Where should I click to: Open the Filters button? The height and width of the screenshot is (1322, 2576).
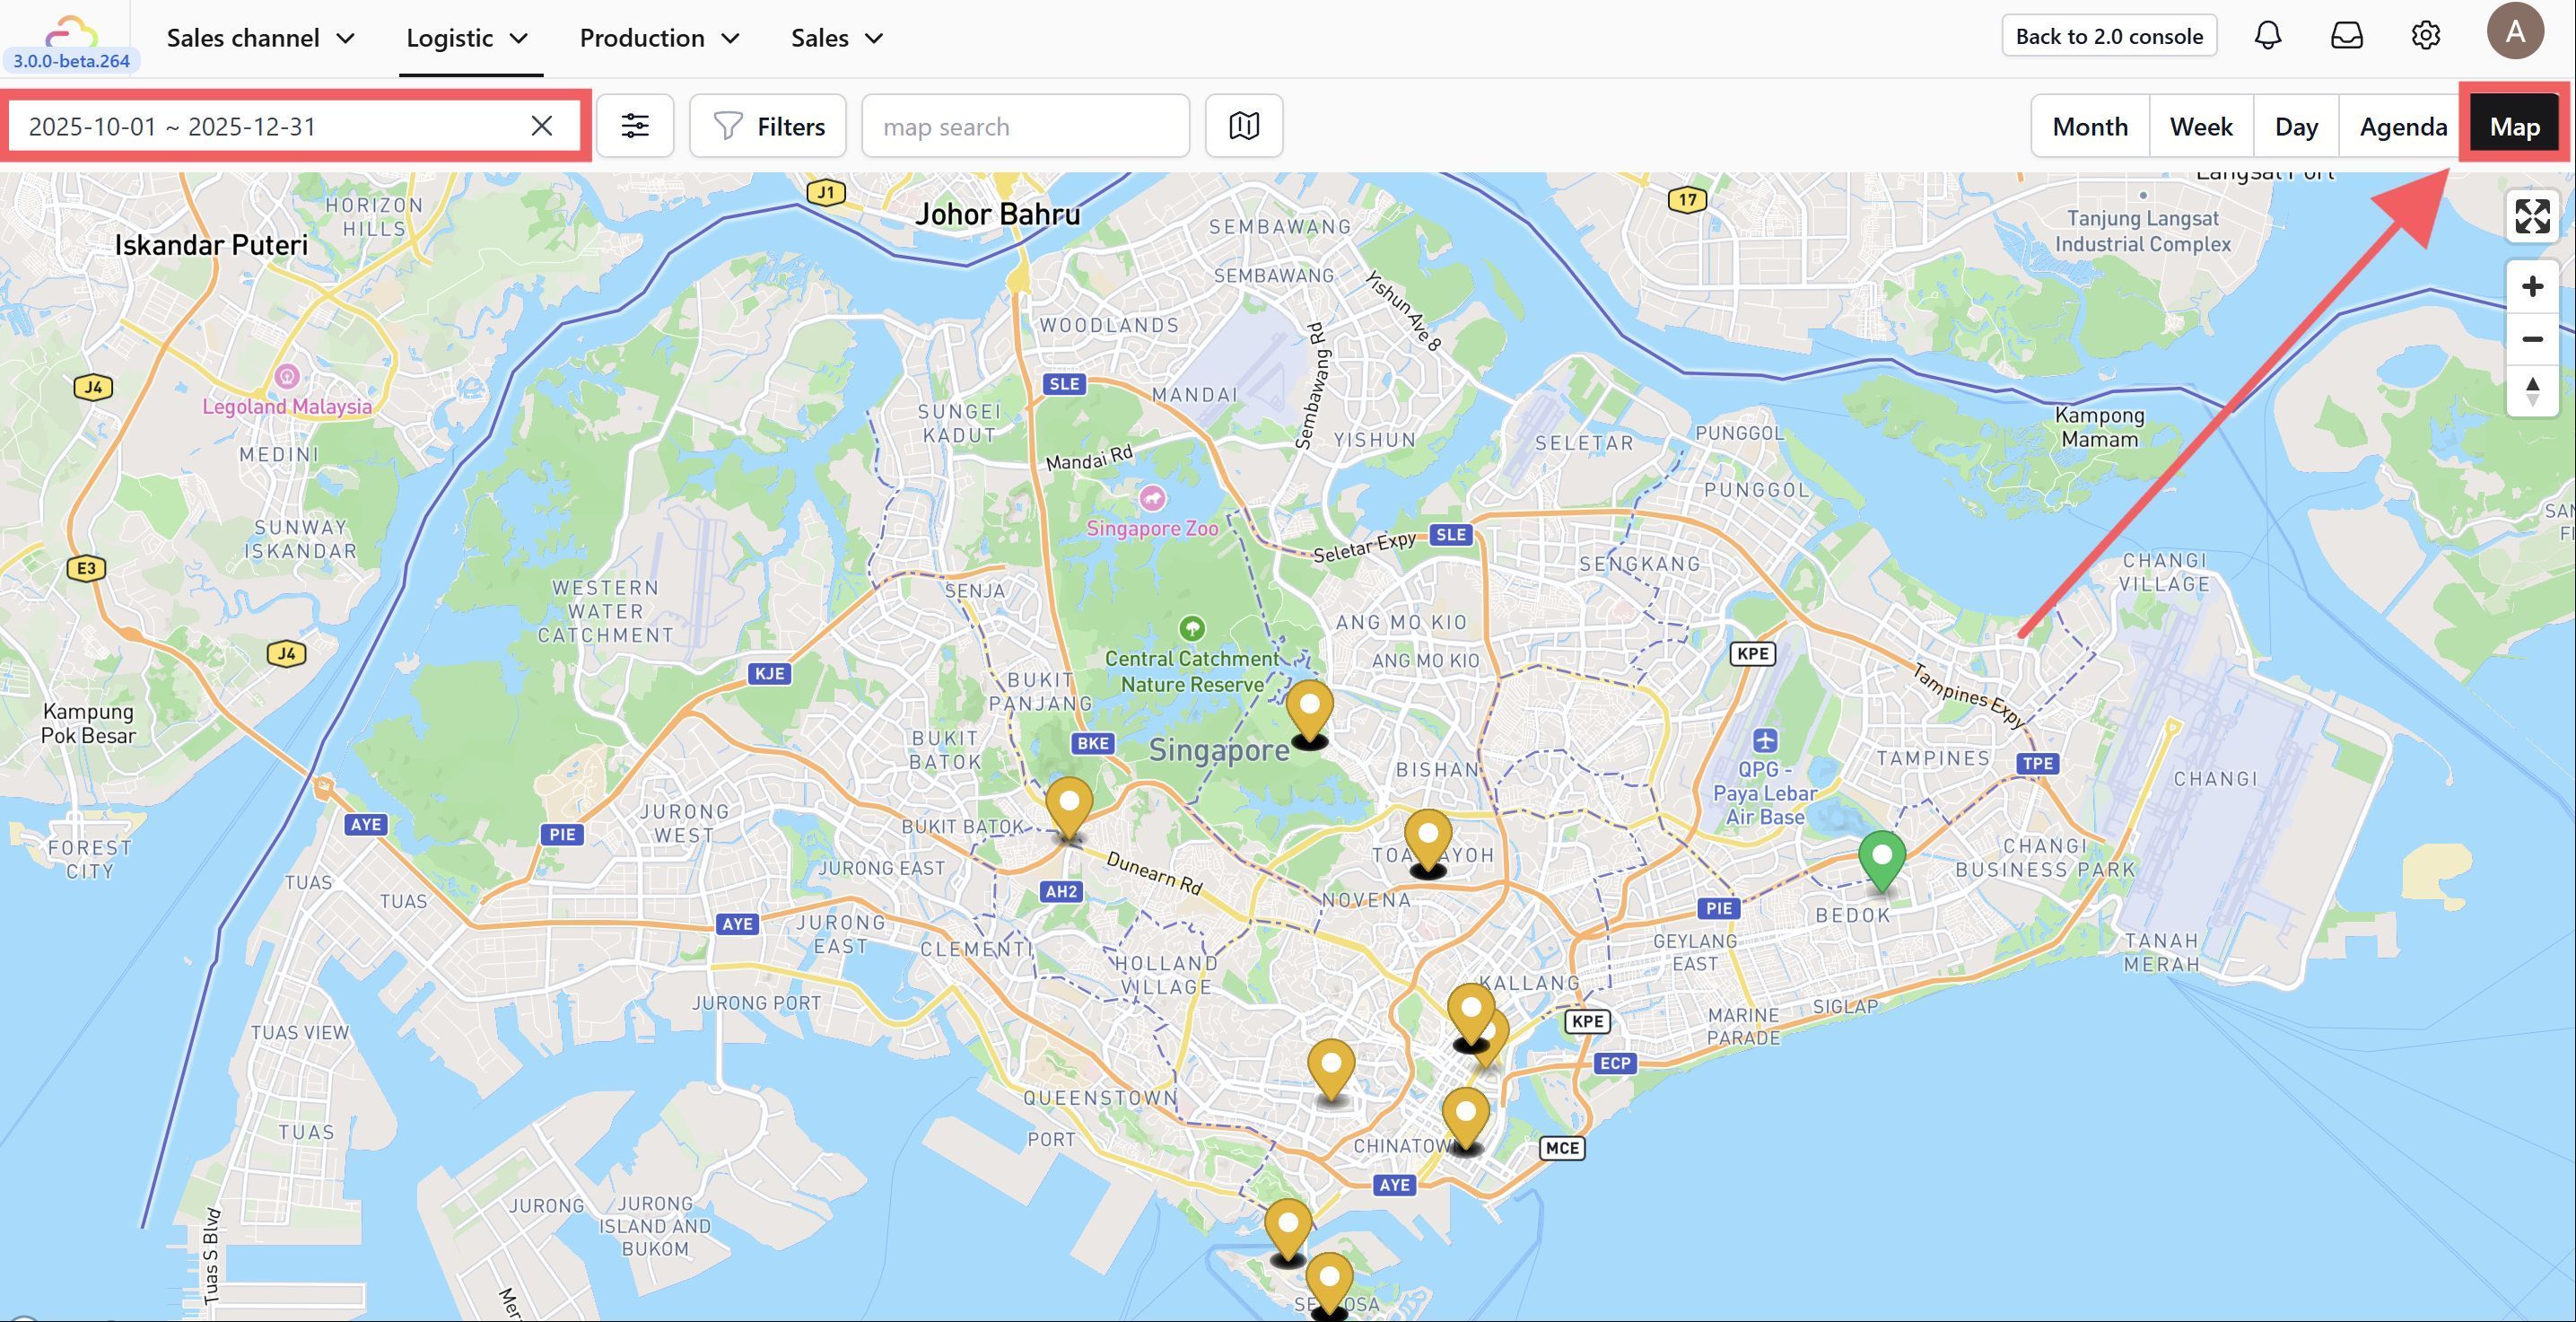(x=768, y=127)
